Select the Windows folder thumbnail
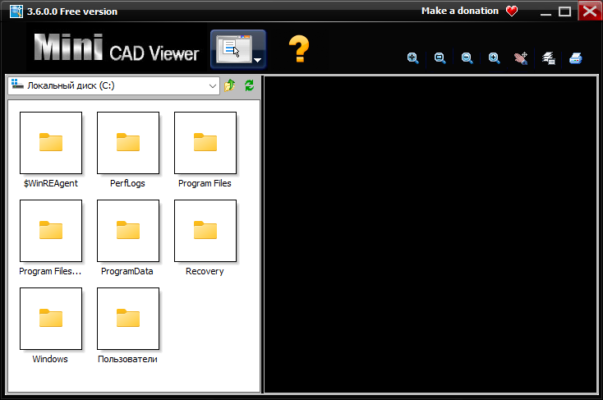 click(51, 318)
